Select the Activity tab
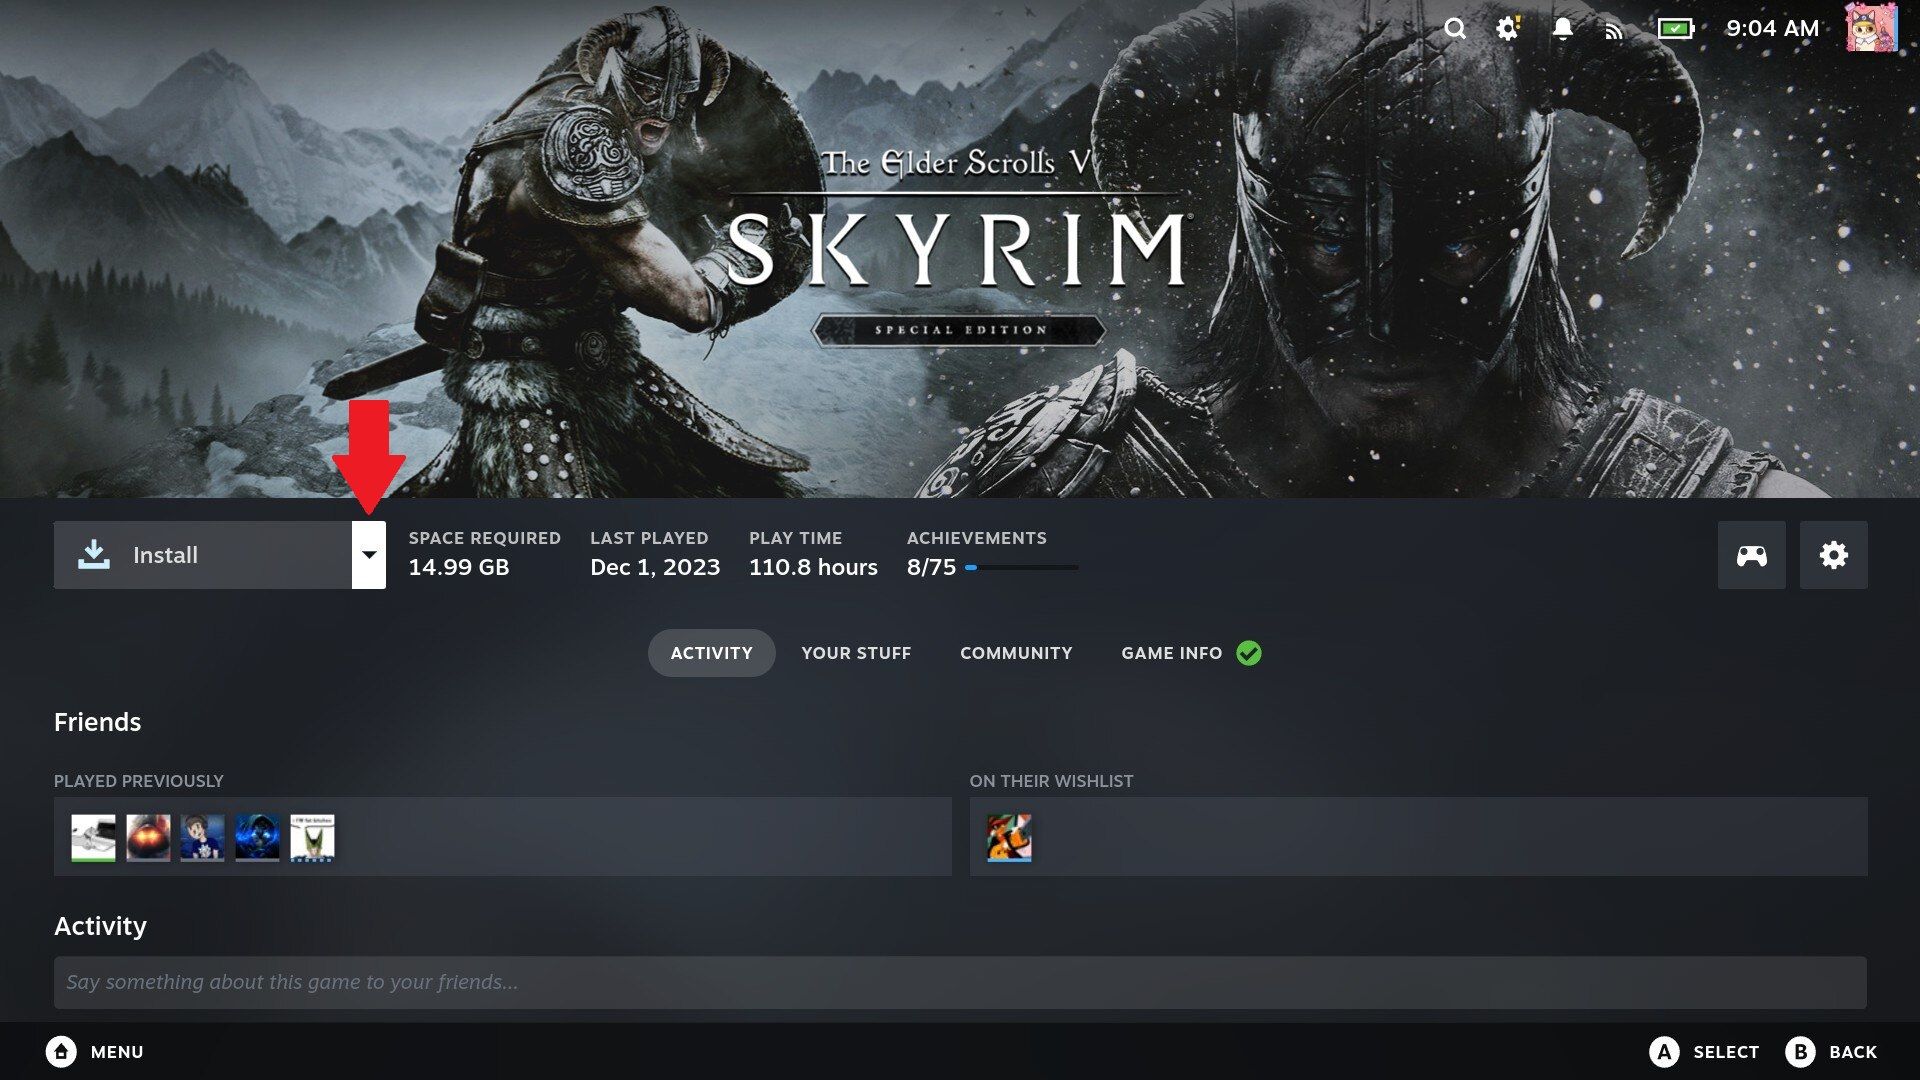Image resolution: width=1920 pixels, height=1080 pixels. 711,652
